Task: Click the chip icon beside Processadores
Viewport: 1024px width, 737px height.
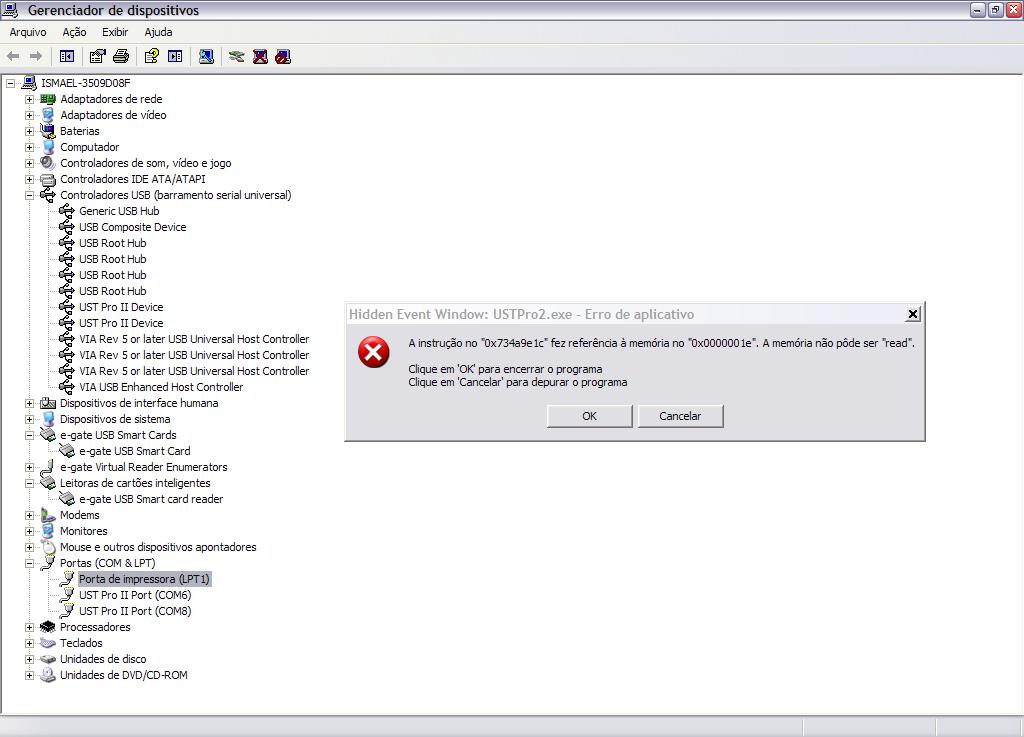Action: 48,627
